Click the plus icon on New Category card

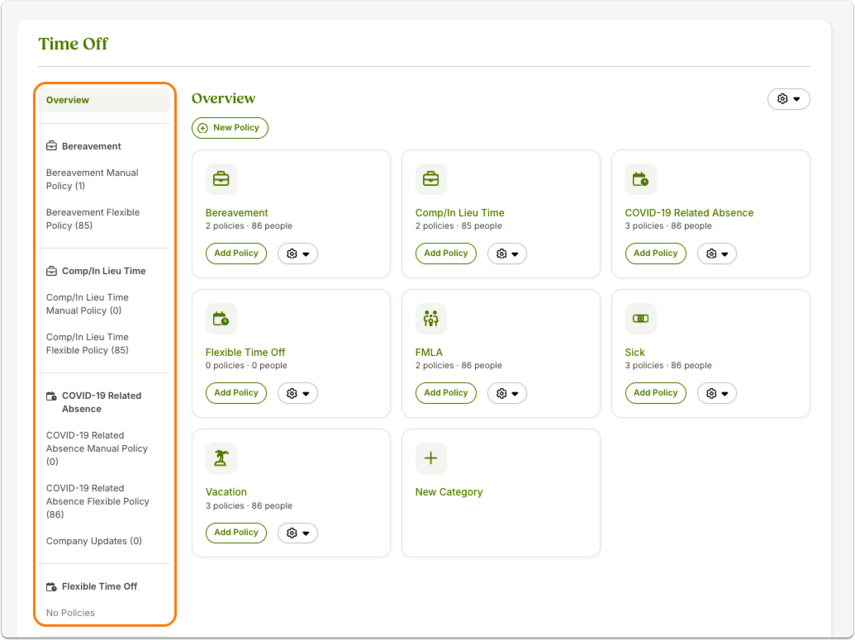(x=431, y=458)
